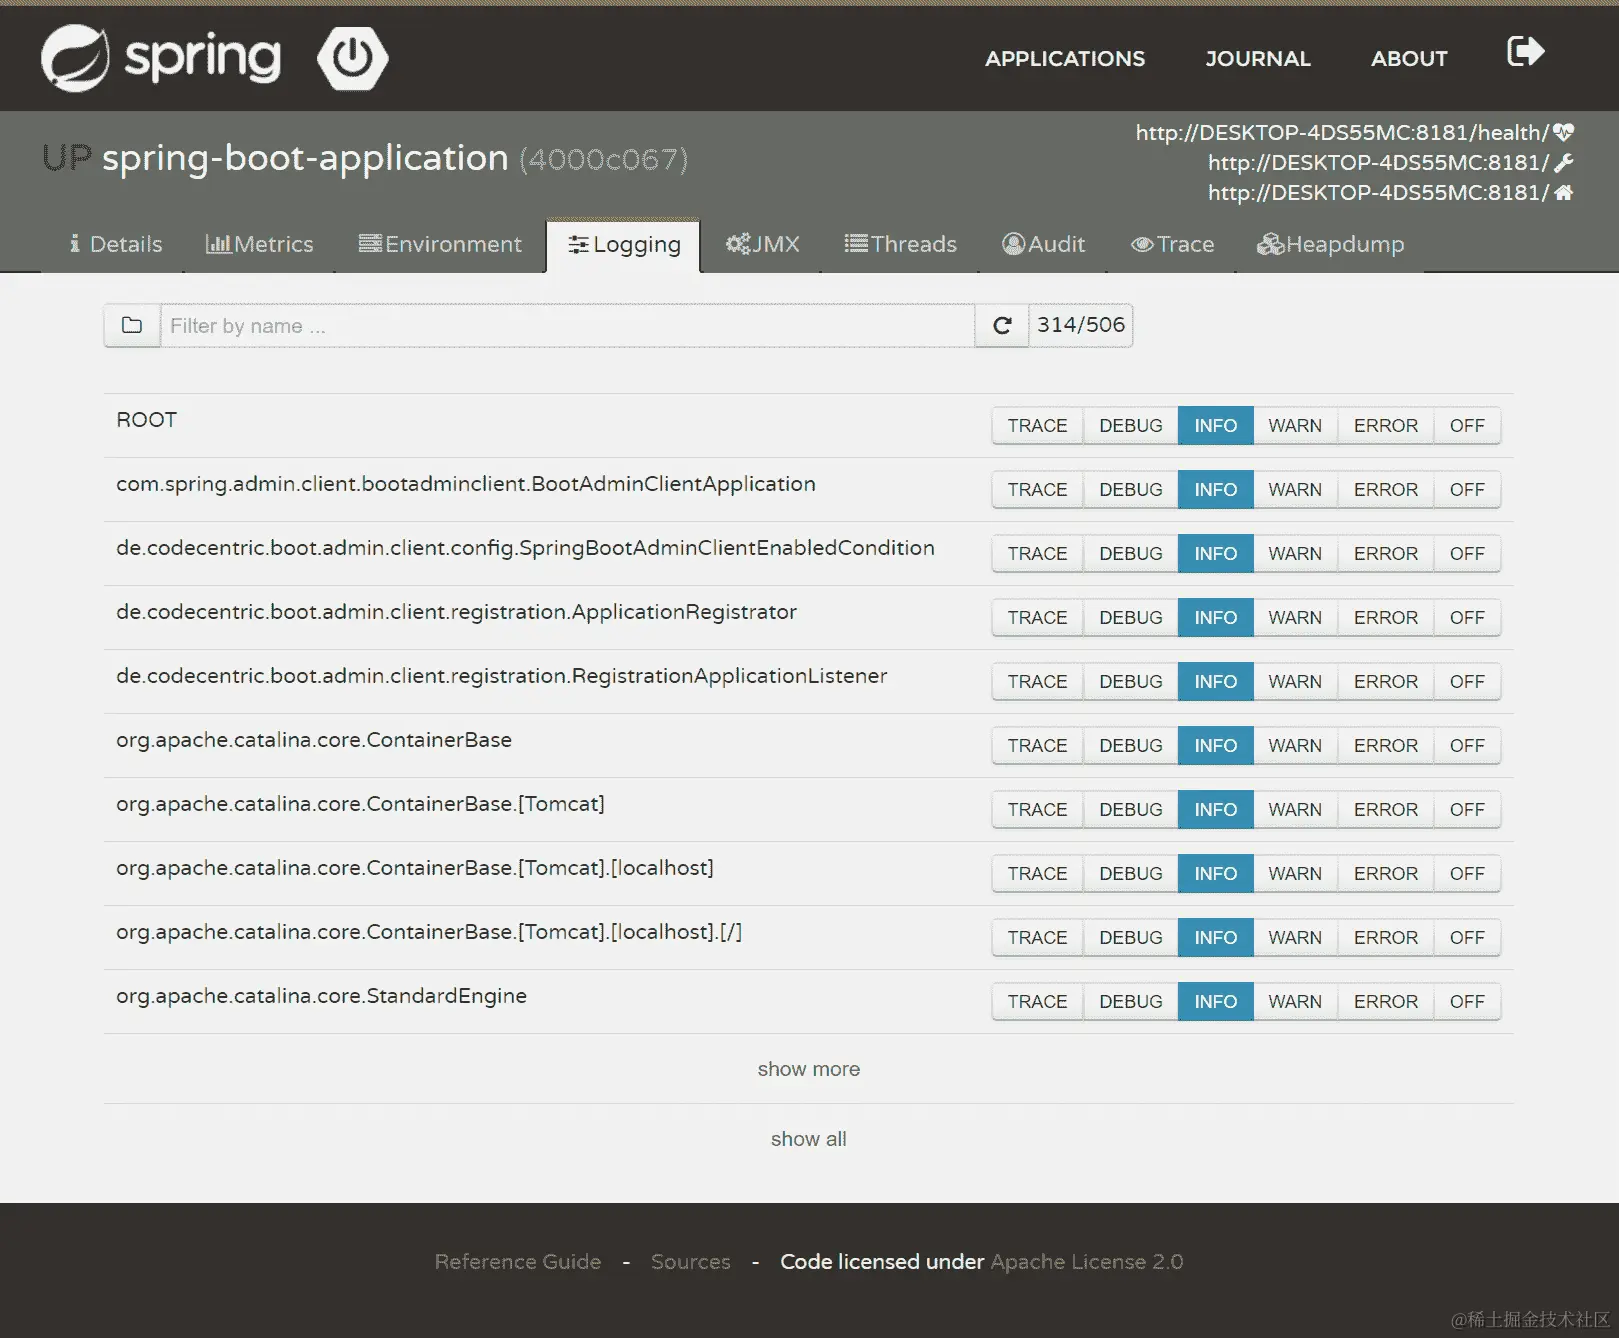The width and height of the screenshot is (1619, 1338).
Task: Set core.ContainerBase logger to OFF
Action: pyautogui.click(x=1467, y=745)
